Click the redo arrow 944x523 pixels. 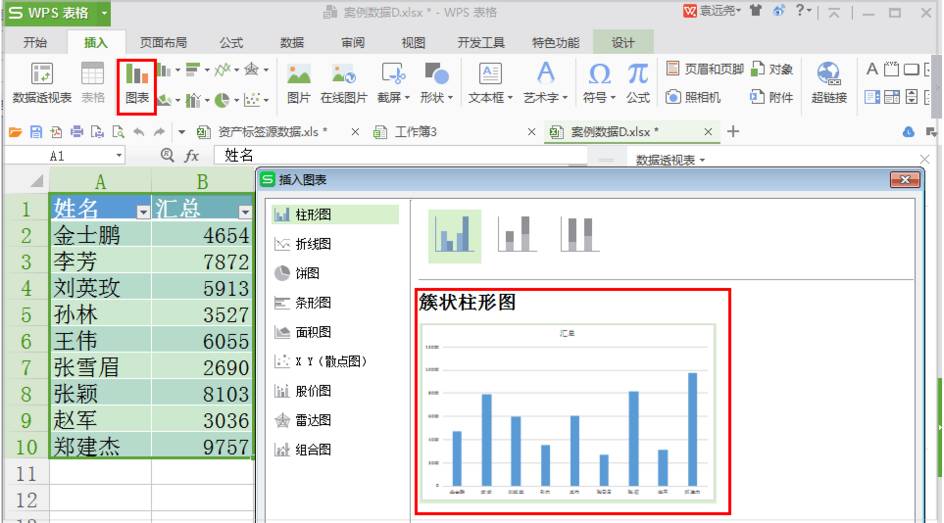160,132
